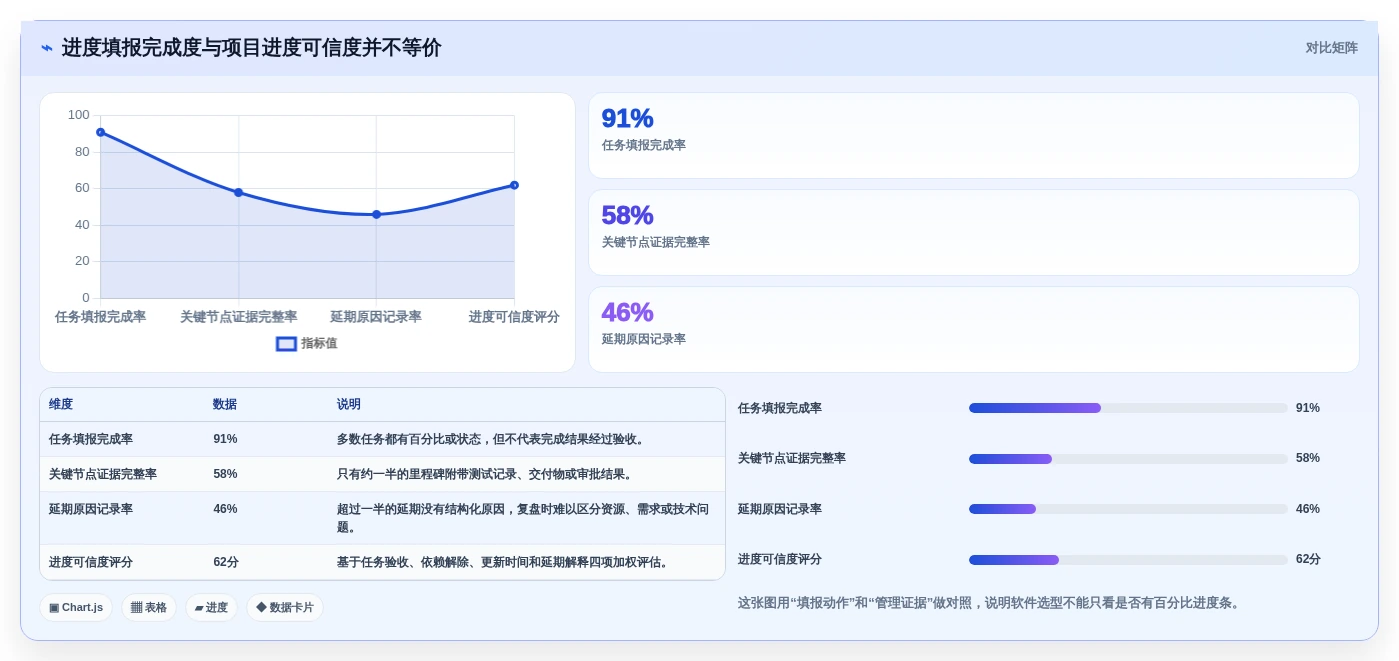Viewport: 1399px width, 661px height.
Task: Click table cell 关键节点证据完整率 in 维度 column
Action: (x=103, y=474)
